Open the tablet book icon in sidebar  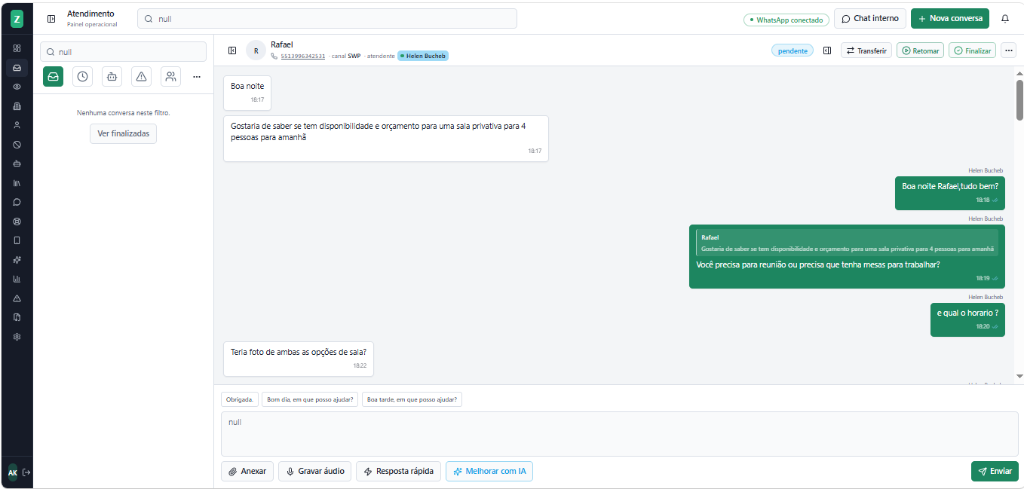pos(17,240)
